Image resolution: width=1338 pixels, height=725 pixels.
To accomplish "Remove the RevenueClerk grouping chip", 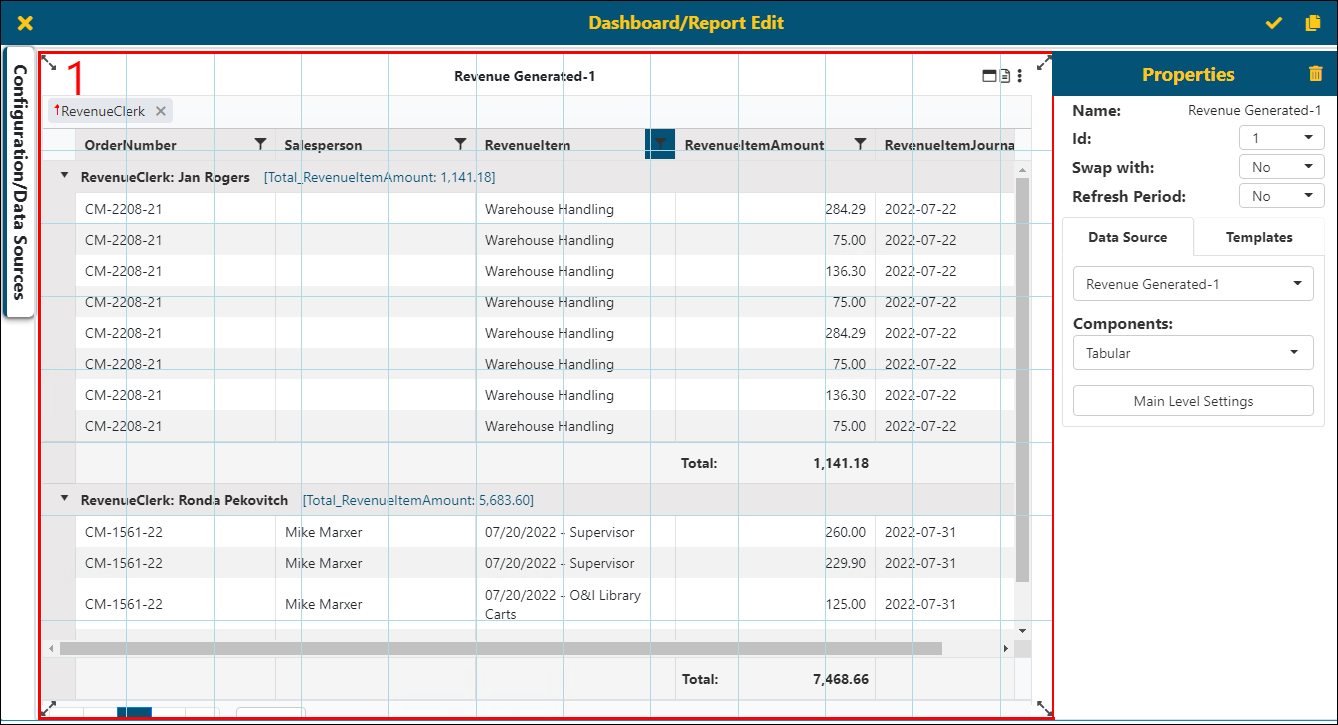I will pyautogui.click(x=161, y=111).
